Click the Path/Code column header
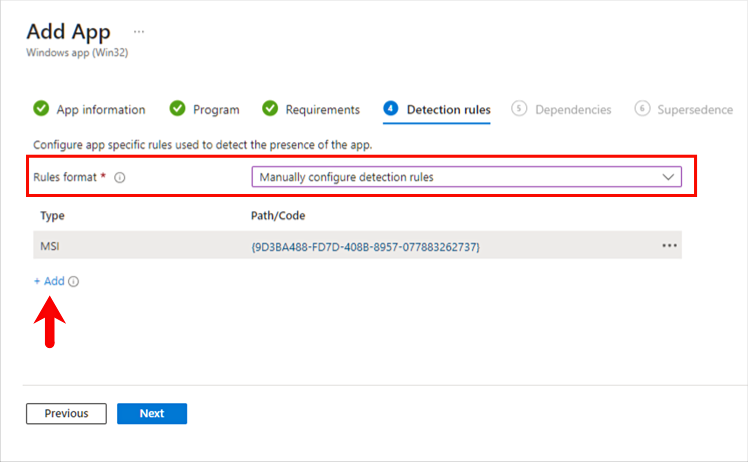 (278, 215)
